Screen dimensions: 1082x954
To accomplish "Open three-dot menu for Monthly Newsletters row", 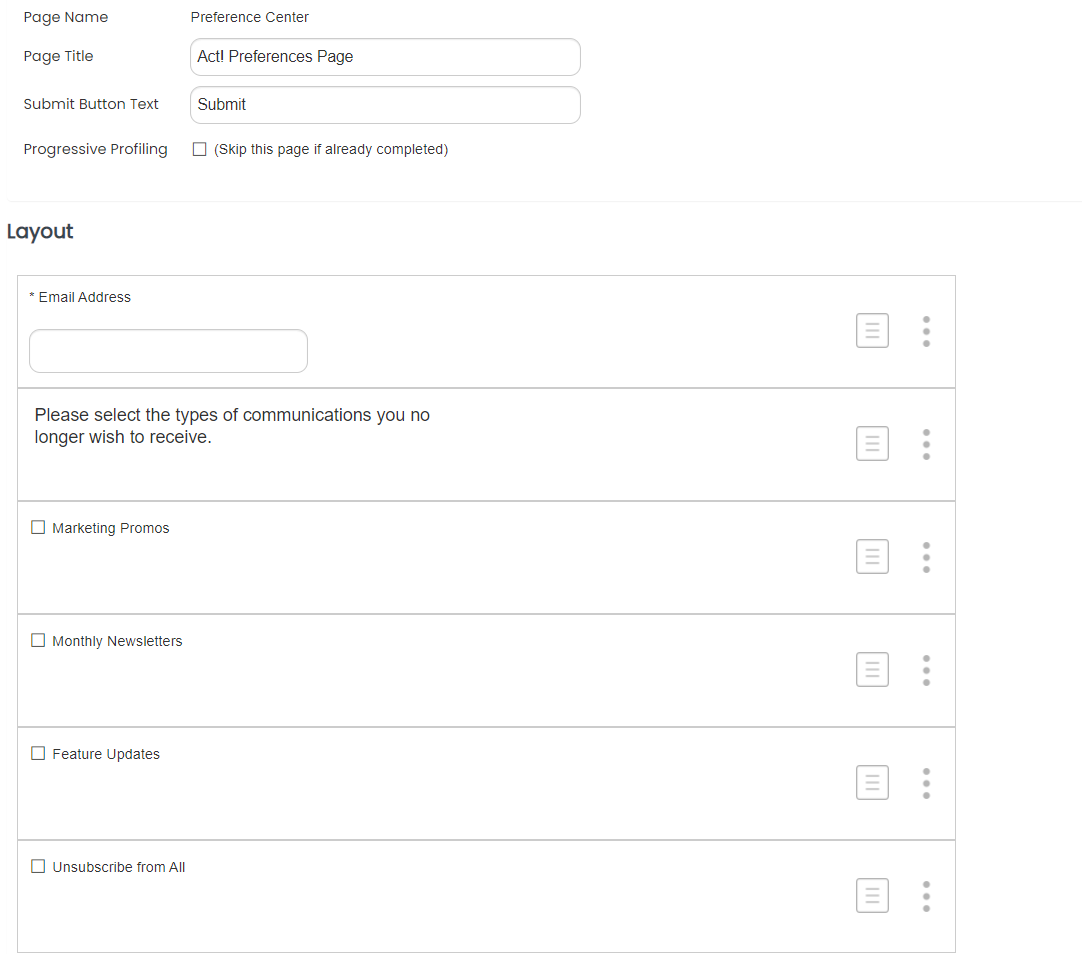I will point(926,670).
